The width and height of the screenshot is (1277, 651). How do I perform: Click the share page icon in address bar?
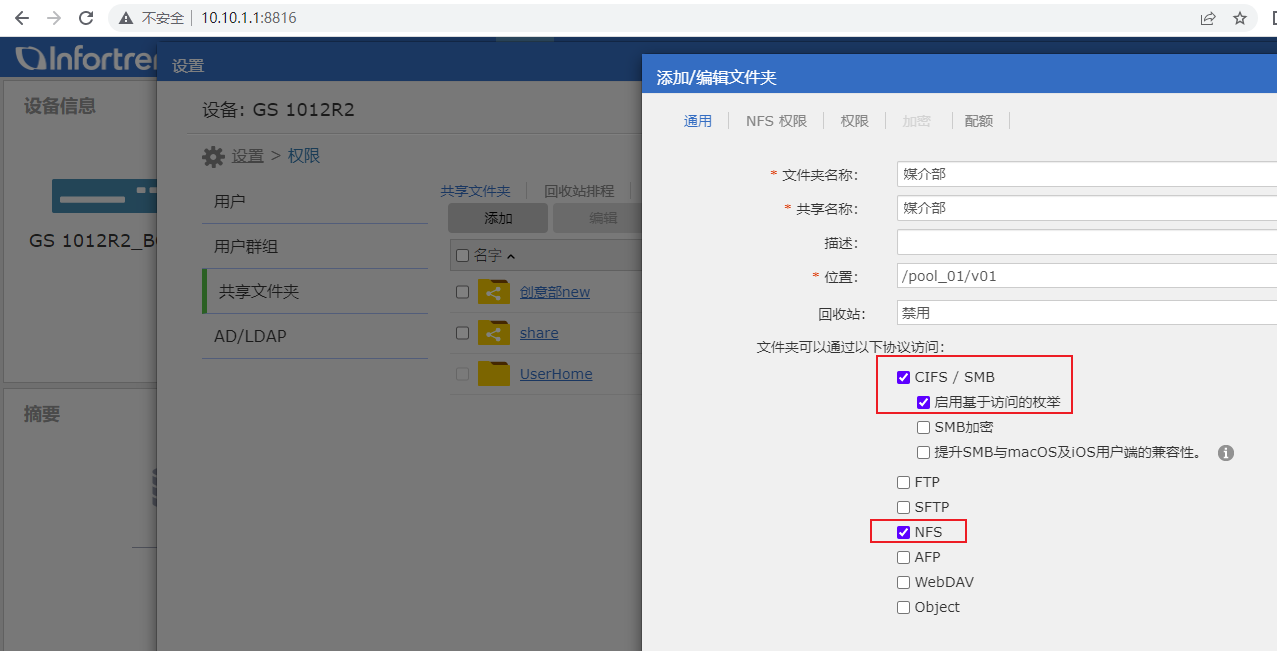click(x=1208, y=18)
